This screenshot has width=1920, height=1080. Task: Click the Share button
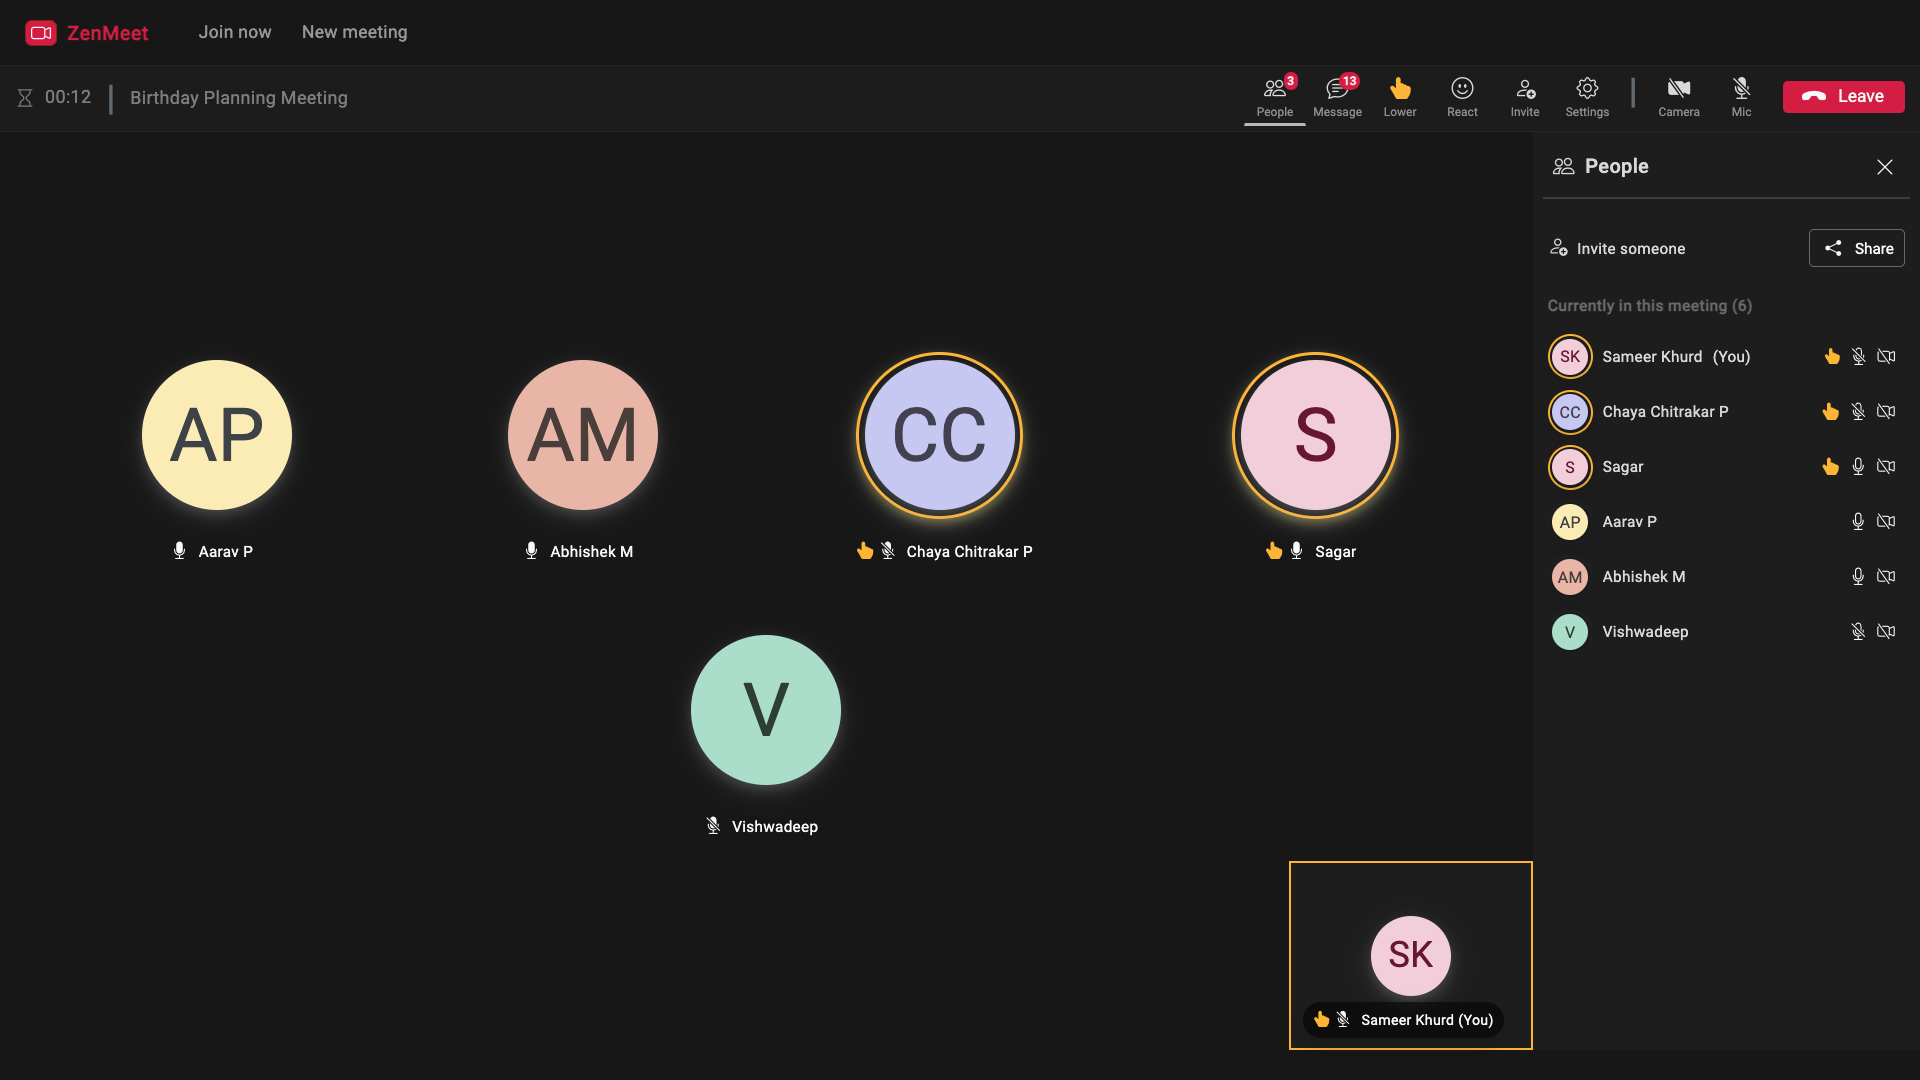point(1856,248)
